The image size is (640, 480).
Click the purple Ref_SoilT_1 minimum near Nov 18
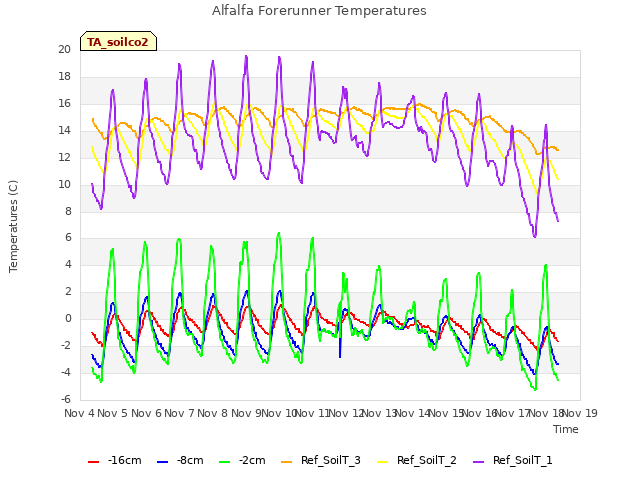535,236
